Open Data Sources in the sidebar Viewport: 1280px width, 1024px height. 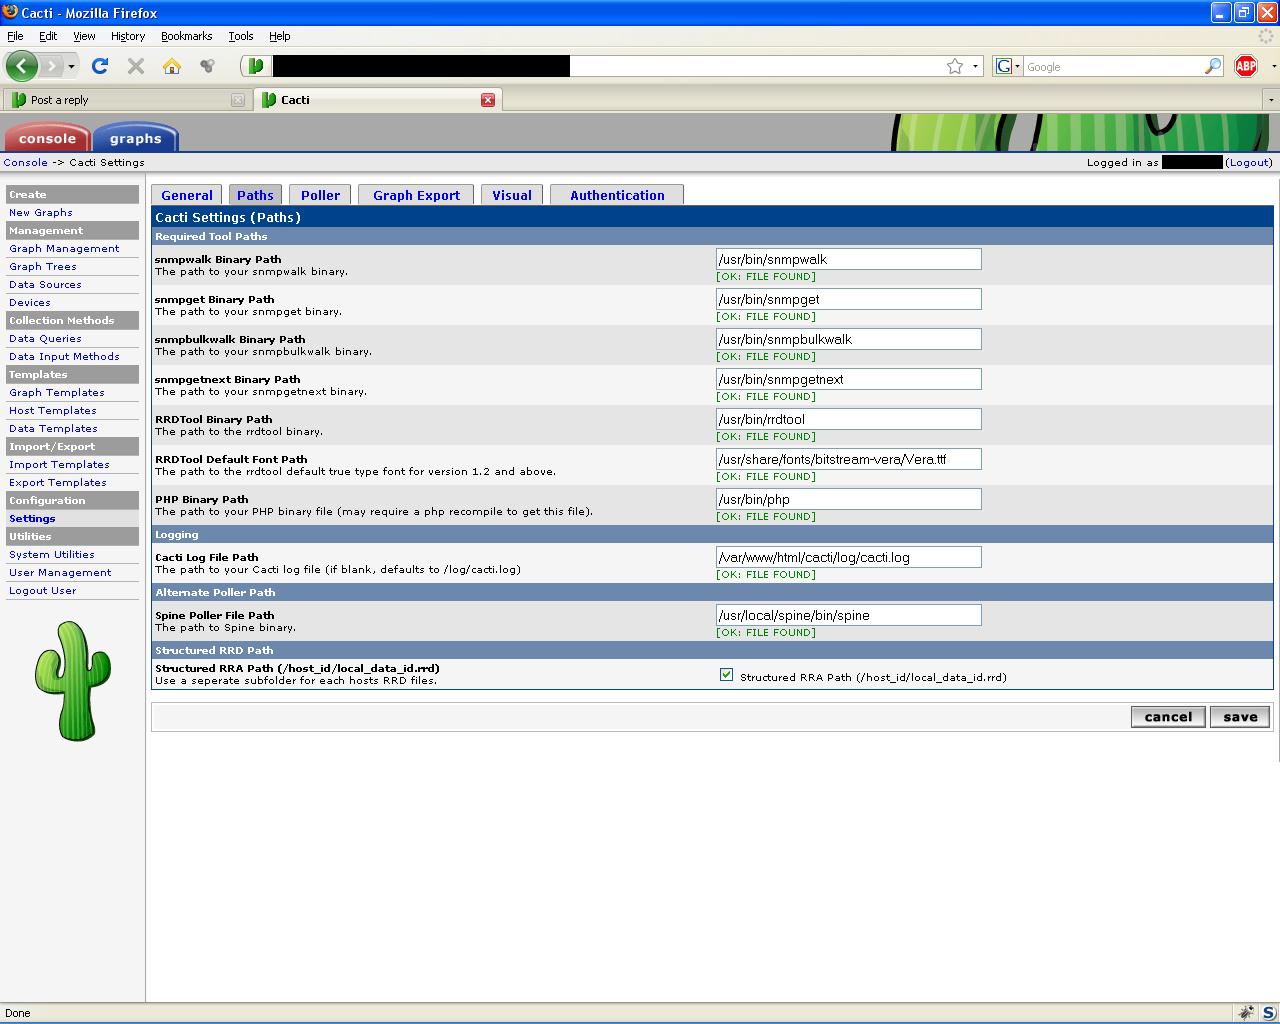click(45, 284)
